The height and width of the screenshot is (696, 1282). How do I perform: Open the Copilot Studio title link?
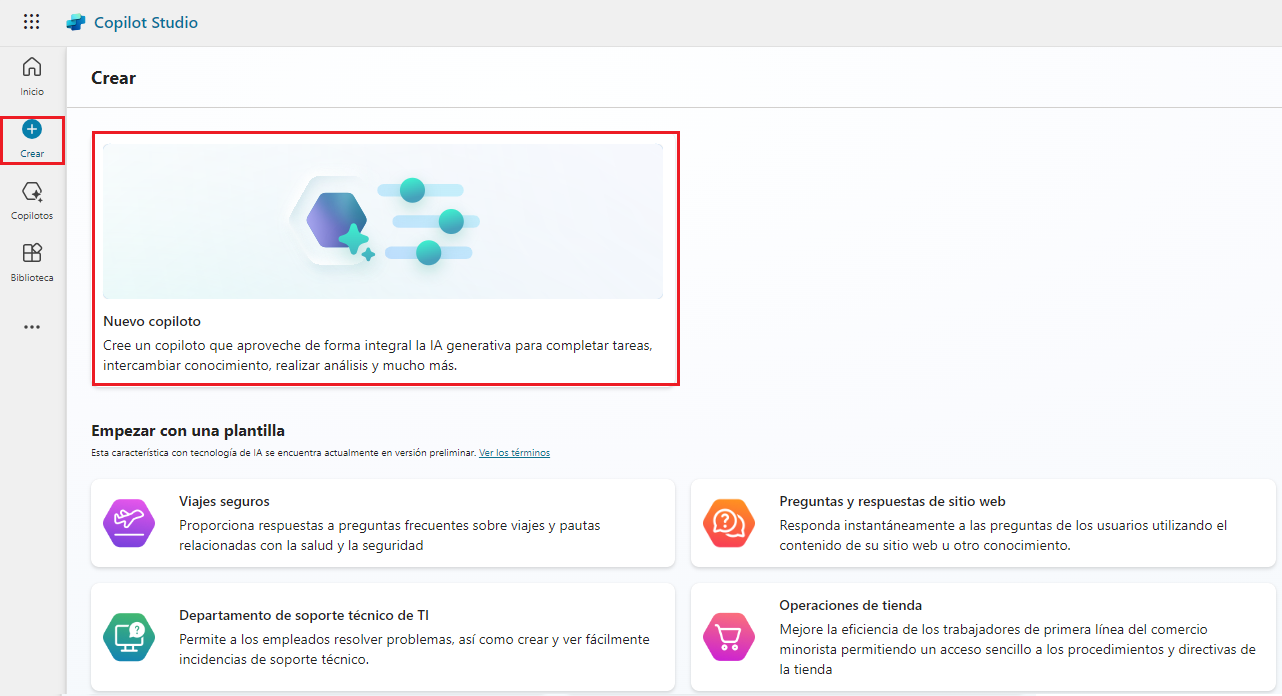point(146,22)
